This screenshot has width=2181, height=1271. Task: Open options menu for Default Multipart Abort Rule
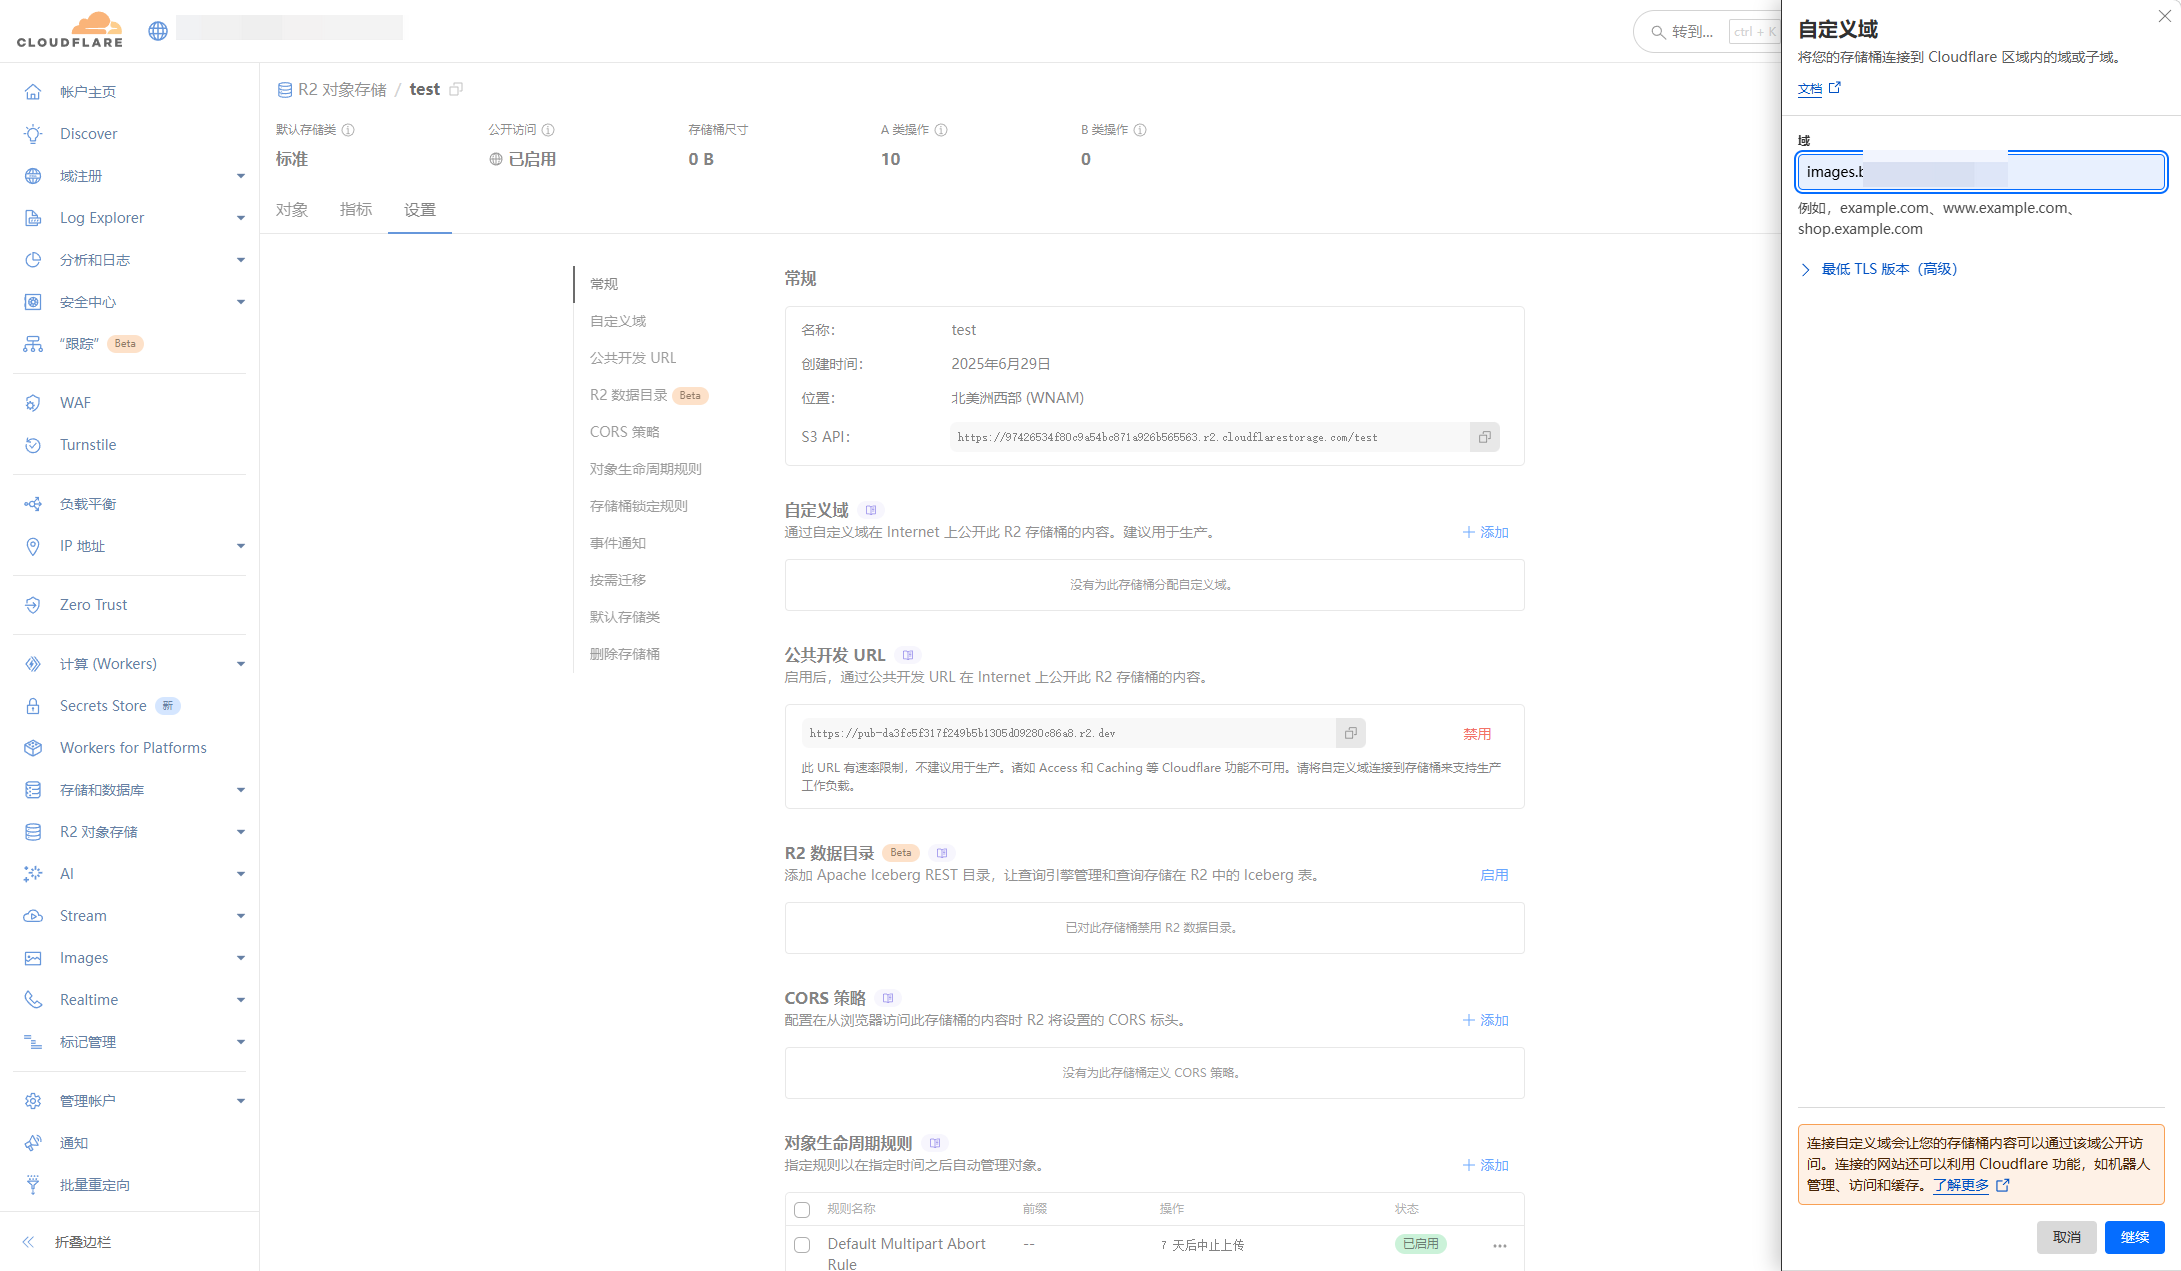click(1499, 1245)
